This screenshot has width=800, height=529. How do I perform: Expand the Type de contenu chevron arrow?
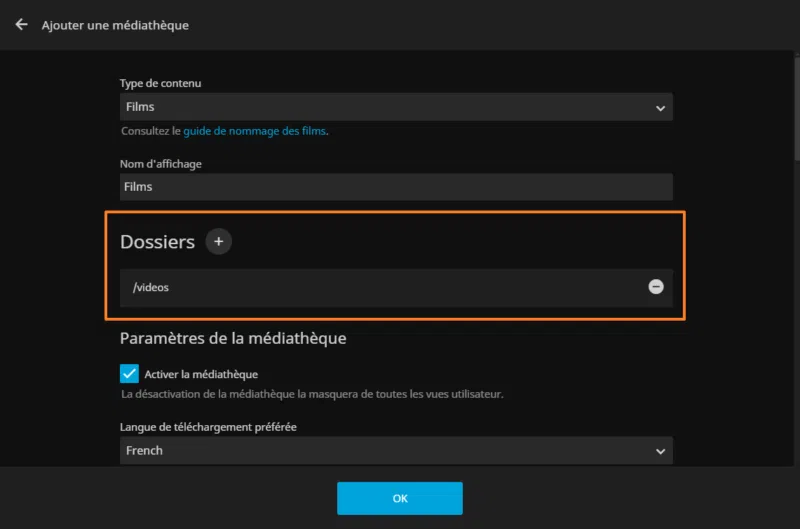tap(660, 107)
